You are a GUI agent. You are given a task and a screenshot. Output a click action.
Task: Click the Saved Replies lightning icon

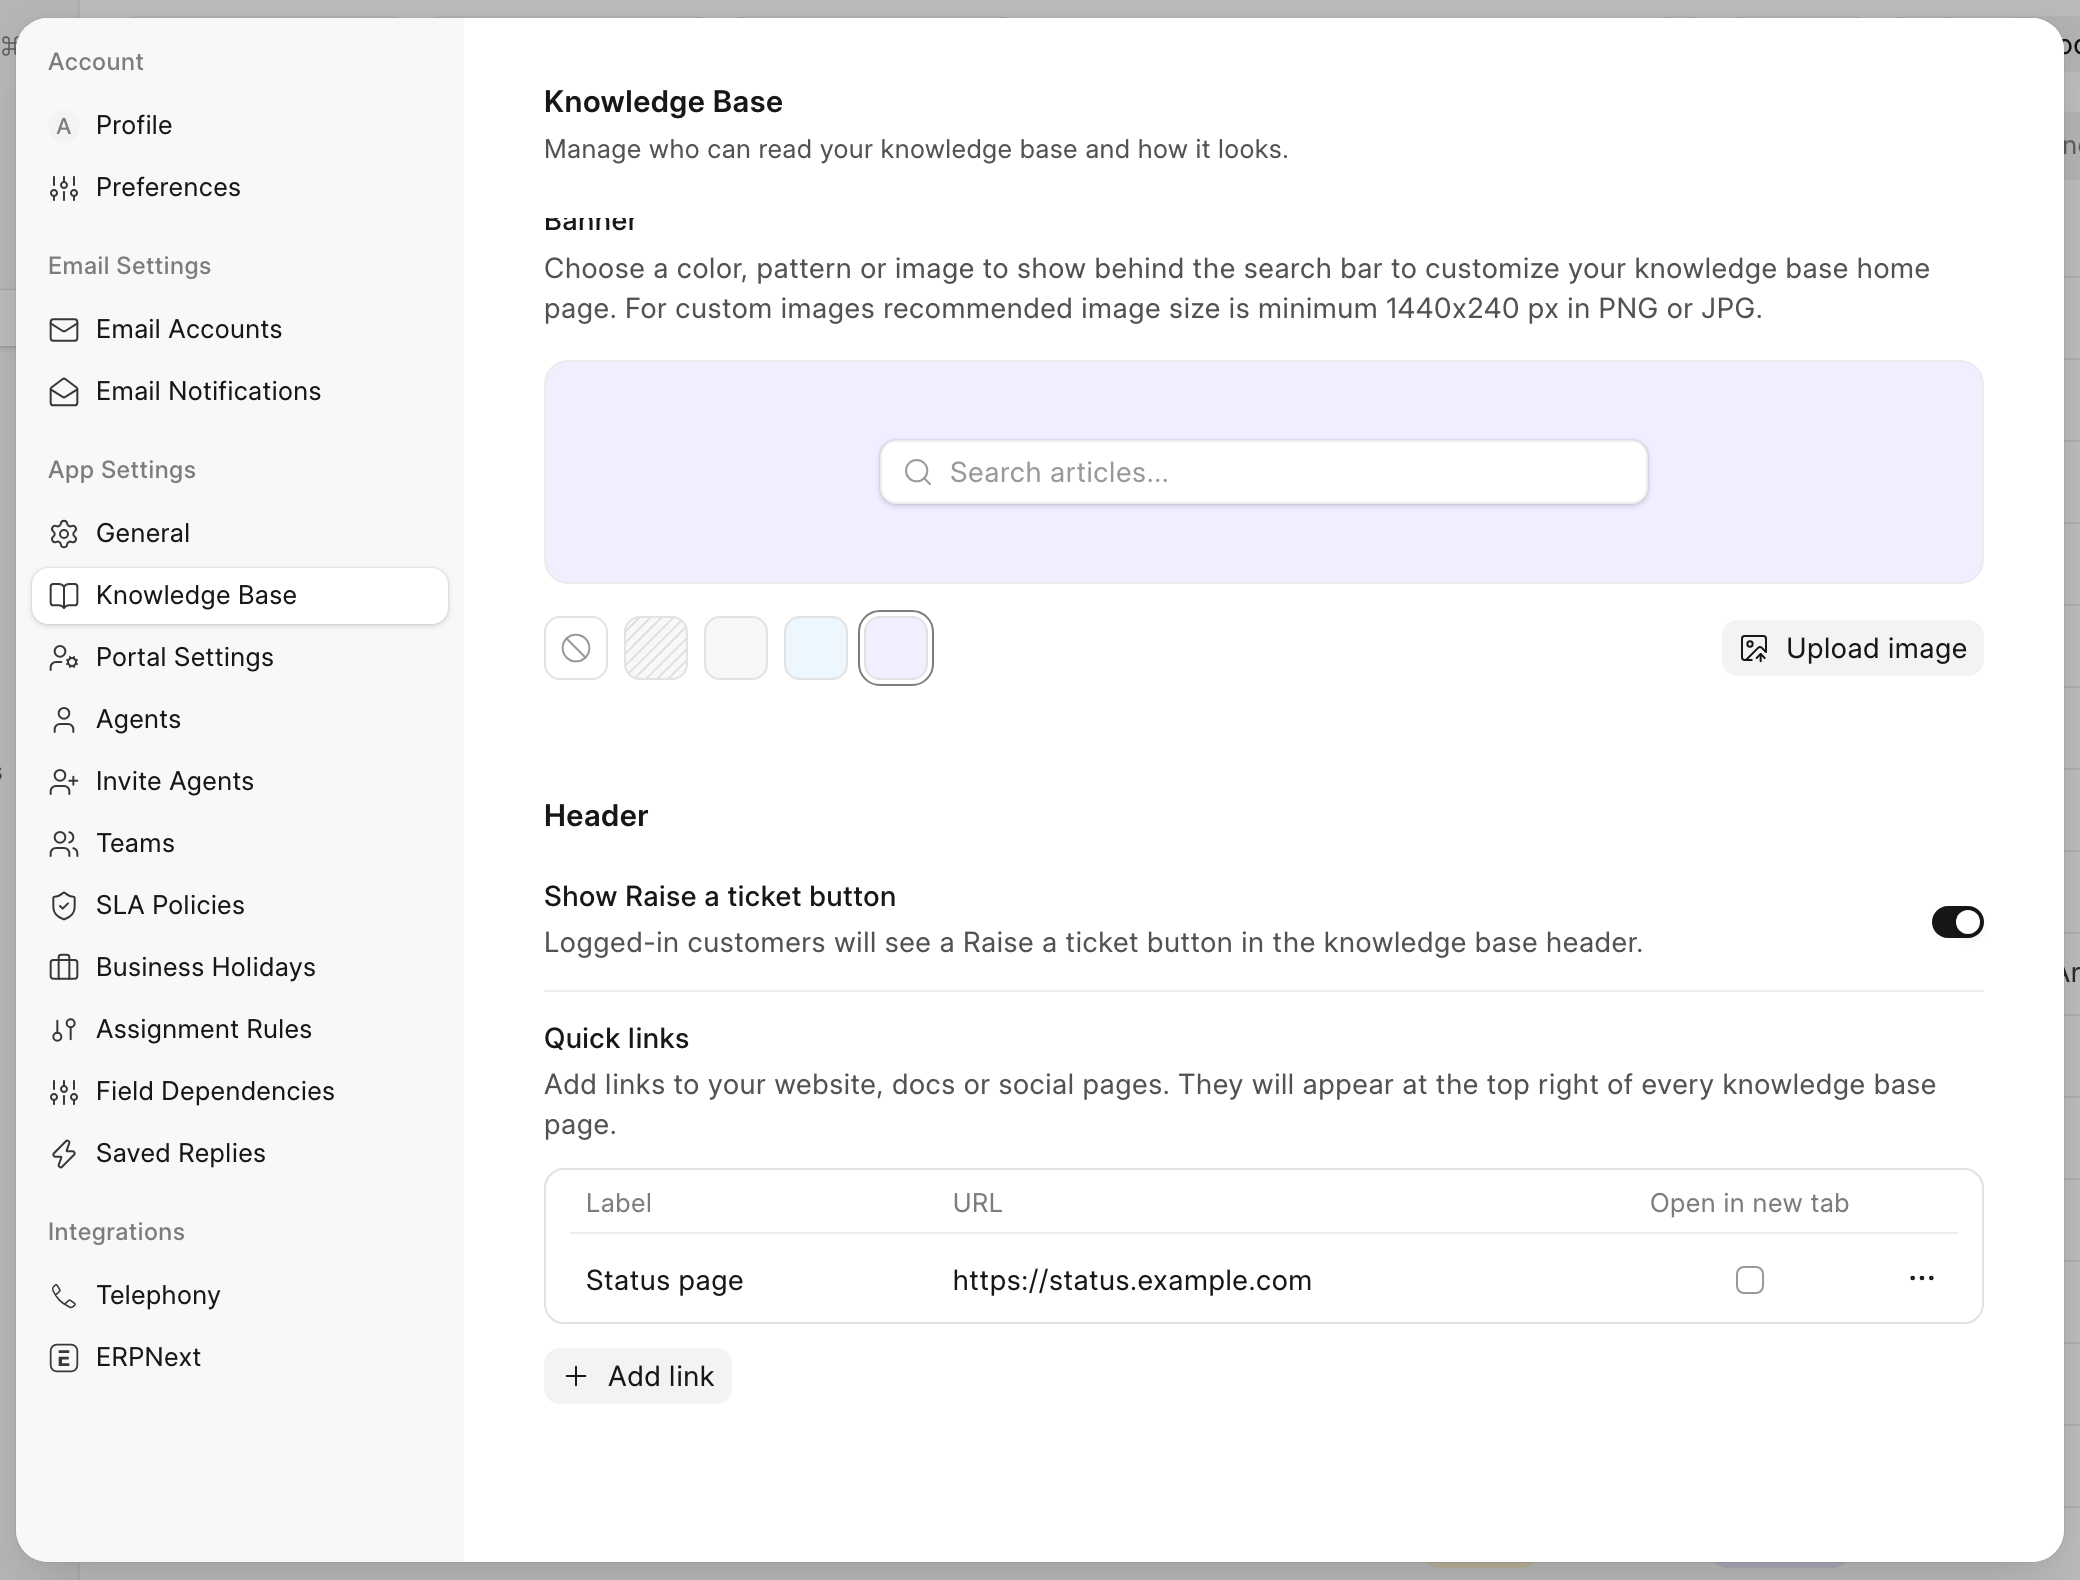(64, 1154)
